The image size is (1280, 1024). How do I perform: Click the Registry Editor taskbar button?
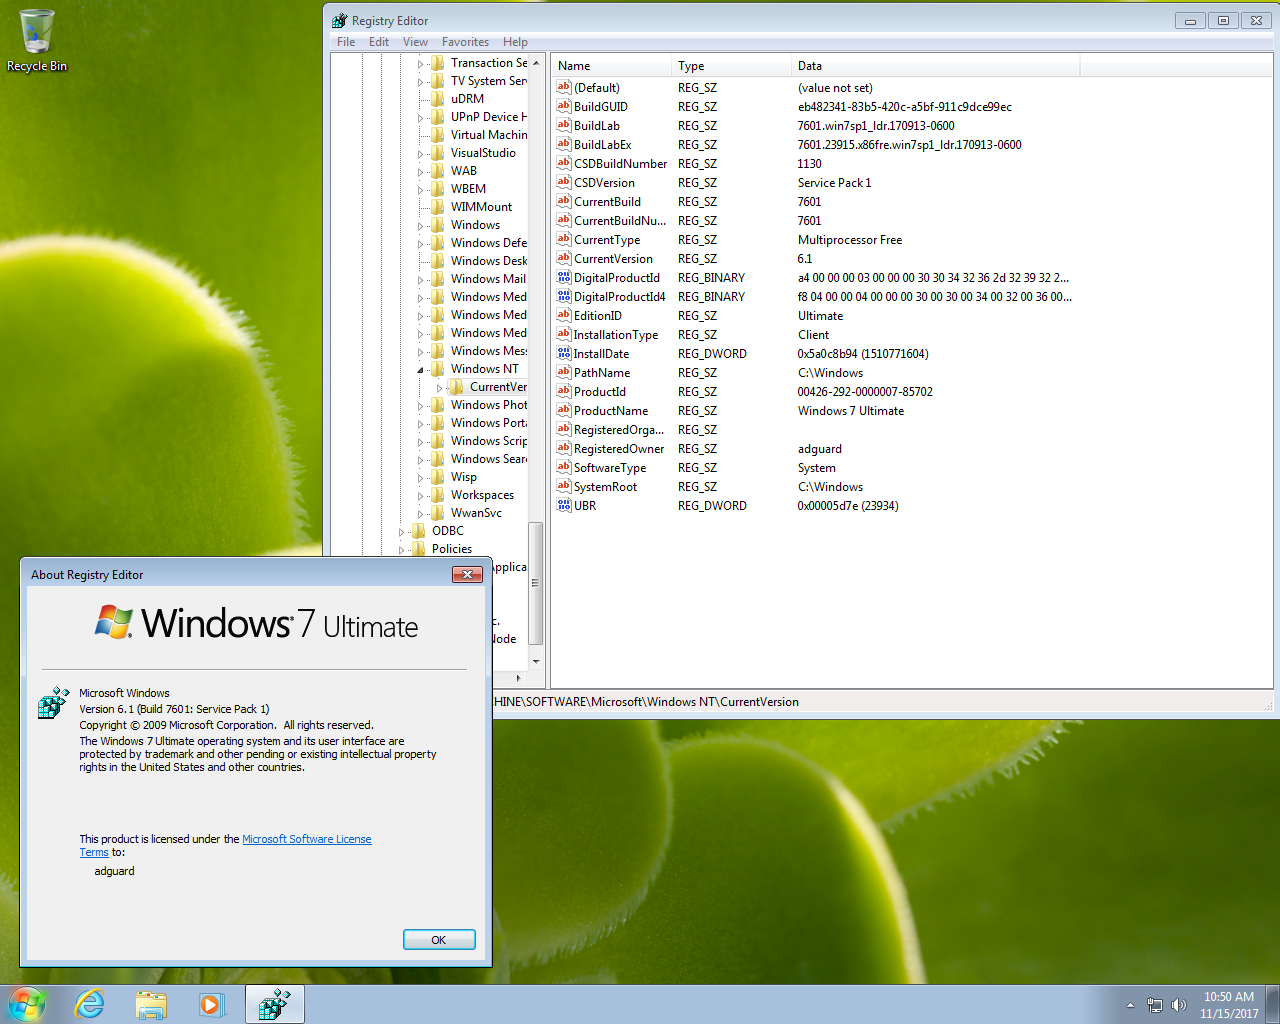point(274,1004)
